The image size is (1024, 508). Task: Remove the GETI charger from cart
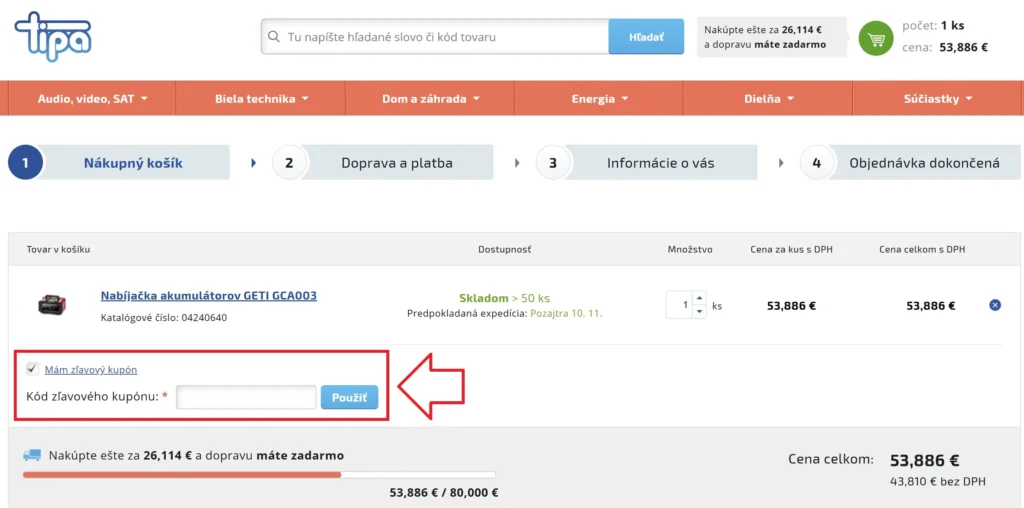coord(994,305)
